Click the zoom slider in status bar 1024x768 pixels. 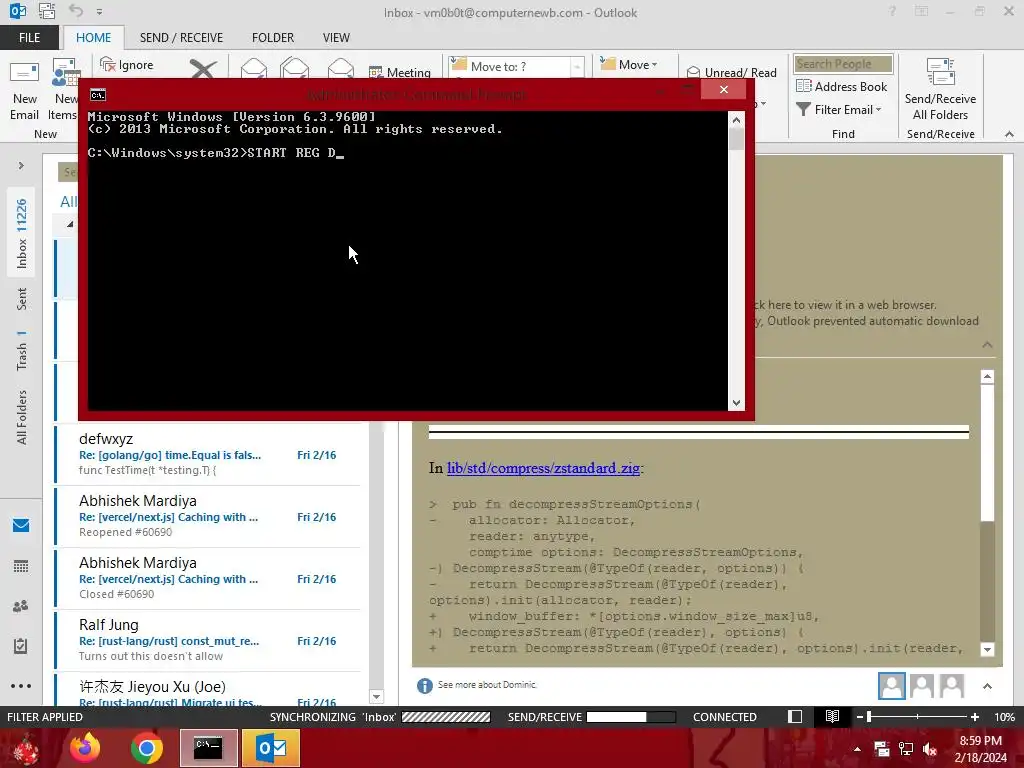[918, 716]
